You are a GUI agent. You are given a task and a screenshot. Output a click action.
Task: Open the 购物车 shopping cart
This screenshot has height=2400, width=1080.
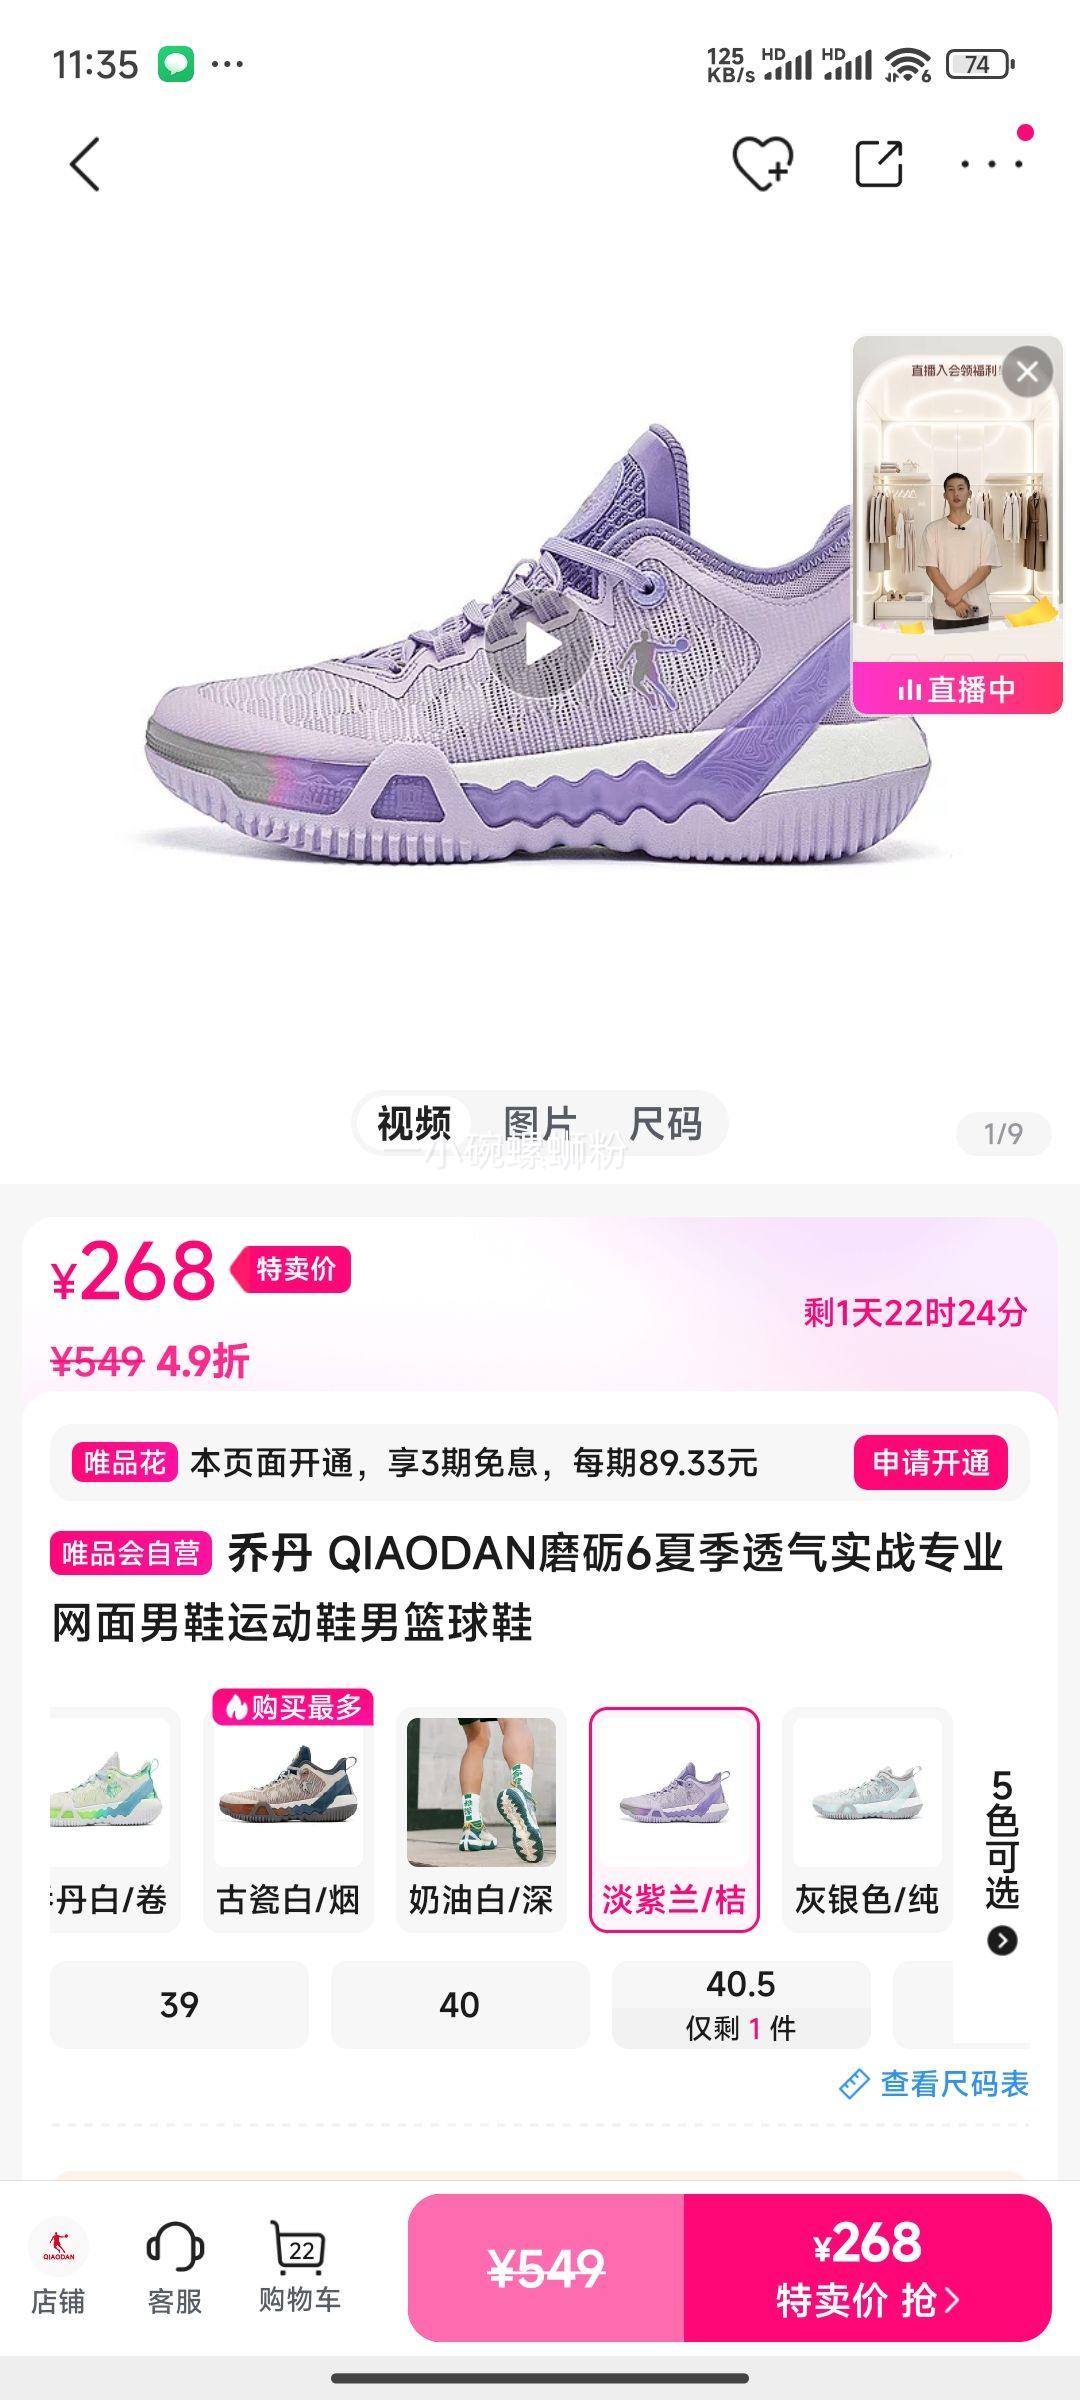[299, 2267]
